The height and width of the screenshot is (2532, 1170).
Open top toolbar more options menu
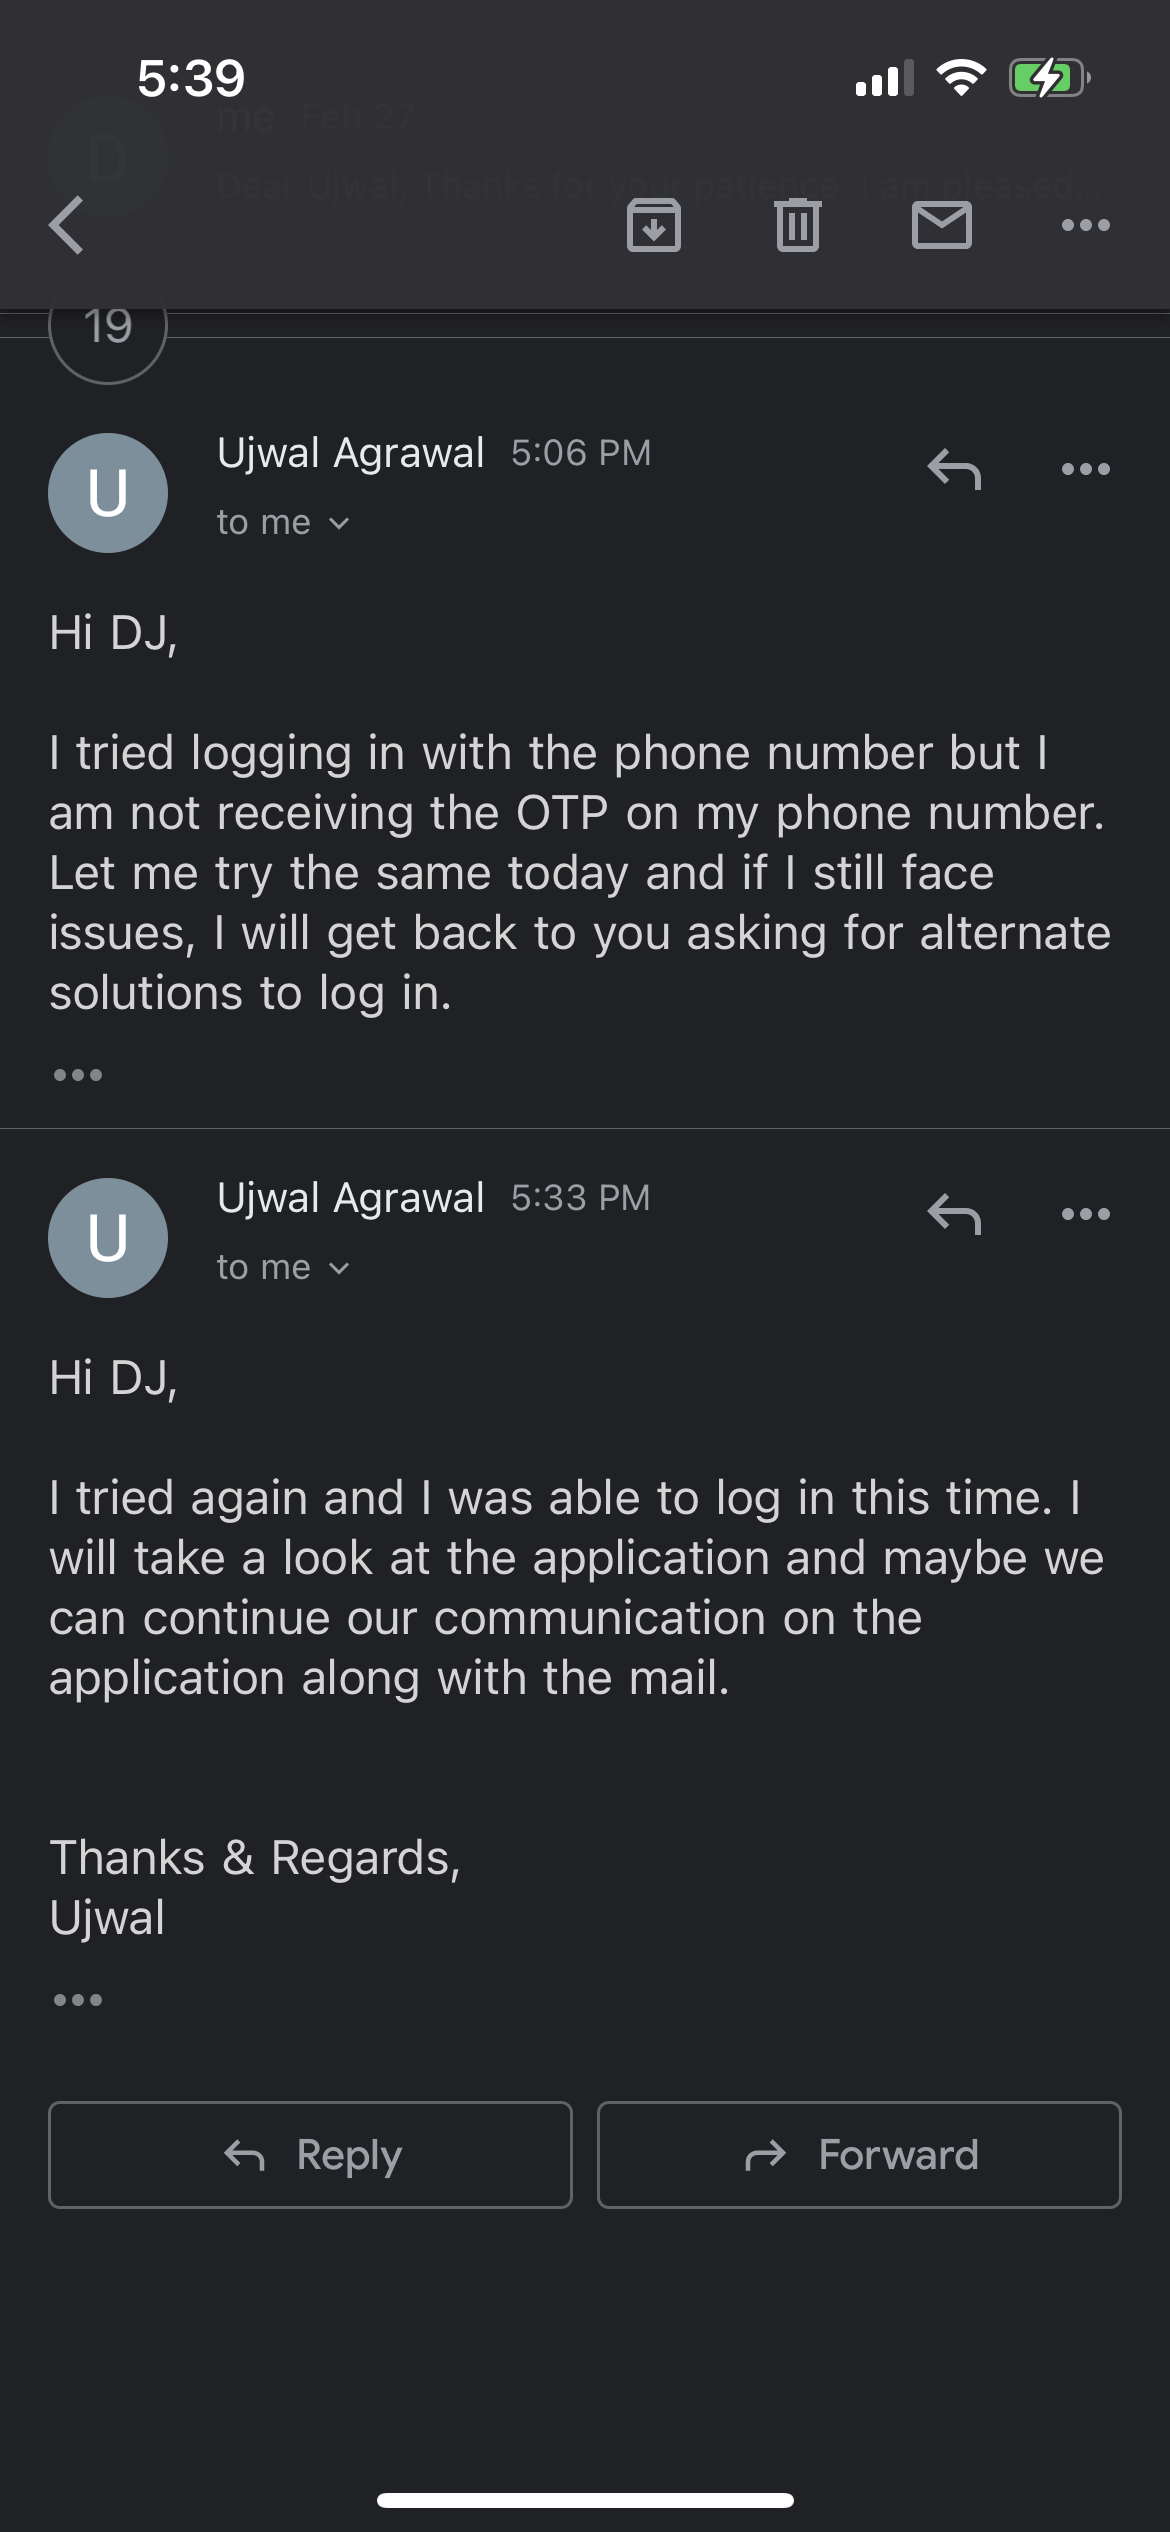(x=1086, y=225)
